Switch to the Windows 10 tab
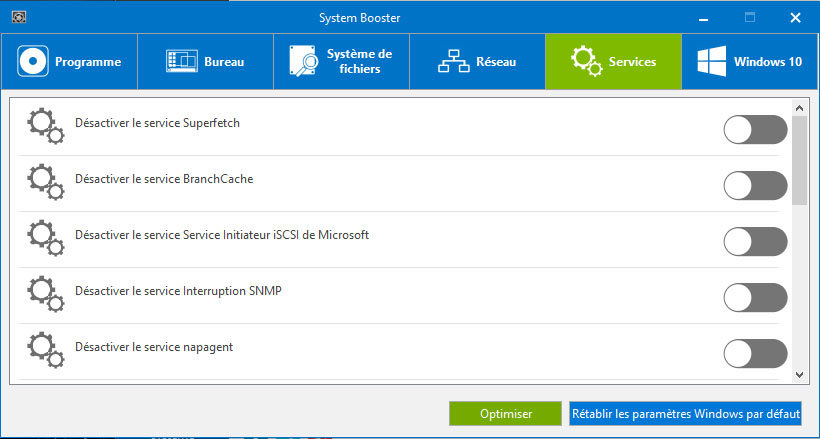The height and width of the screenshot is (439, 820). [750, 62]
